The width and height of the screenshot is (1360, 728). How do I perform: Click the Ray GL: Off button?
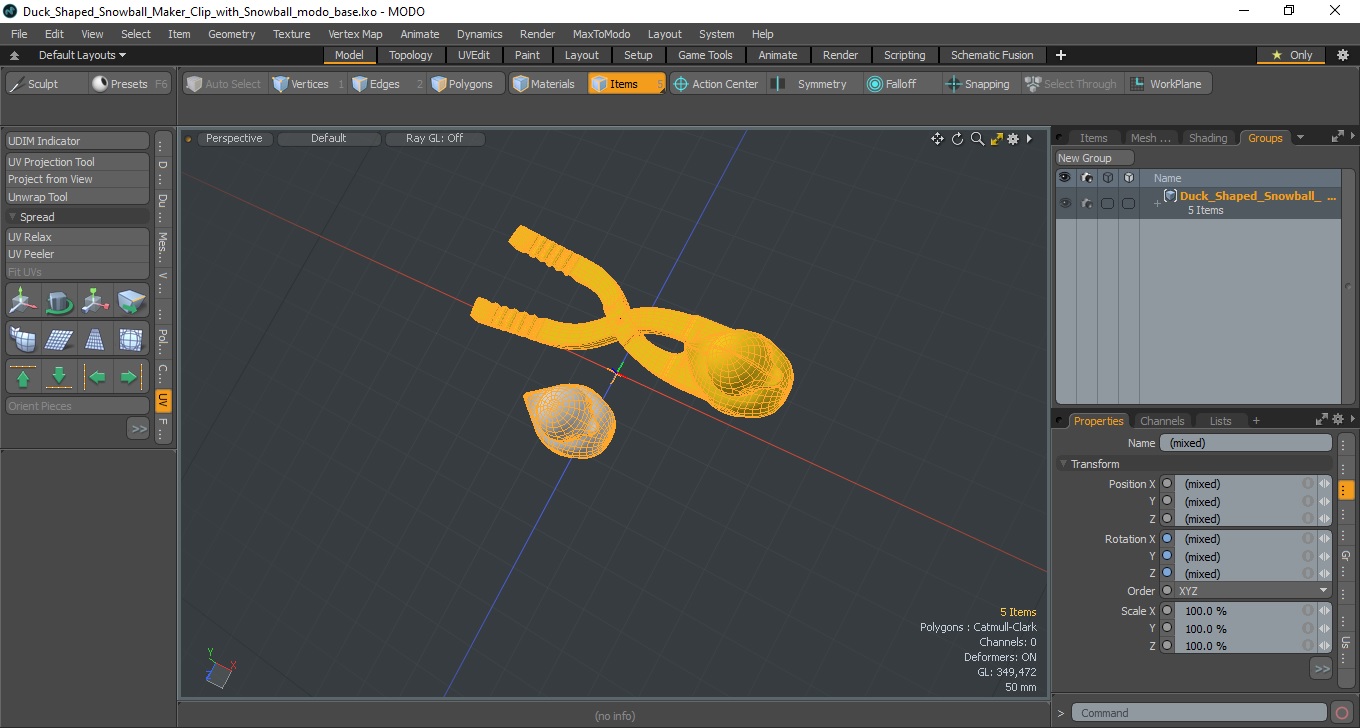434,139
